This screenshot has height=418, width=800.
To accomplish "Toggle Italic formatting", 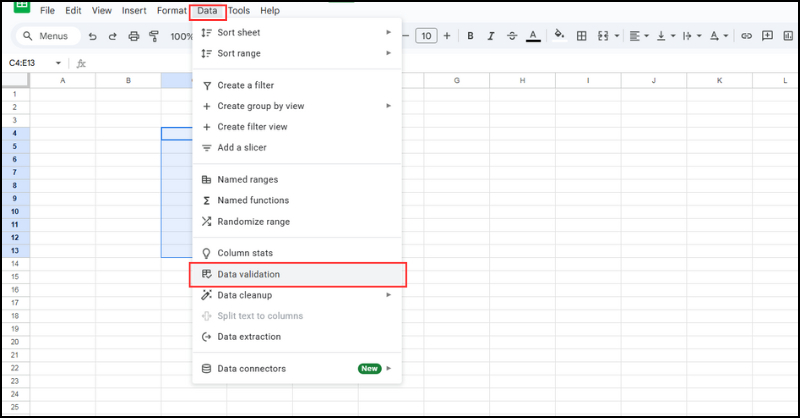I will [491, 36].
